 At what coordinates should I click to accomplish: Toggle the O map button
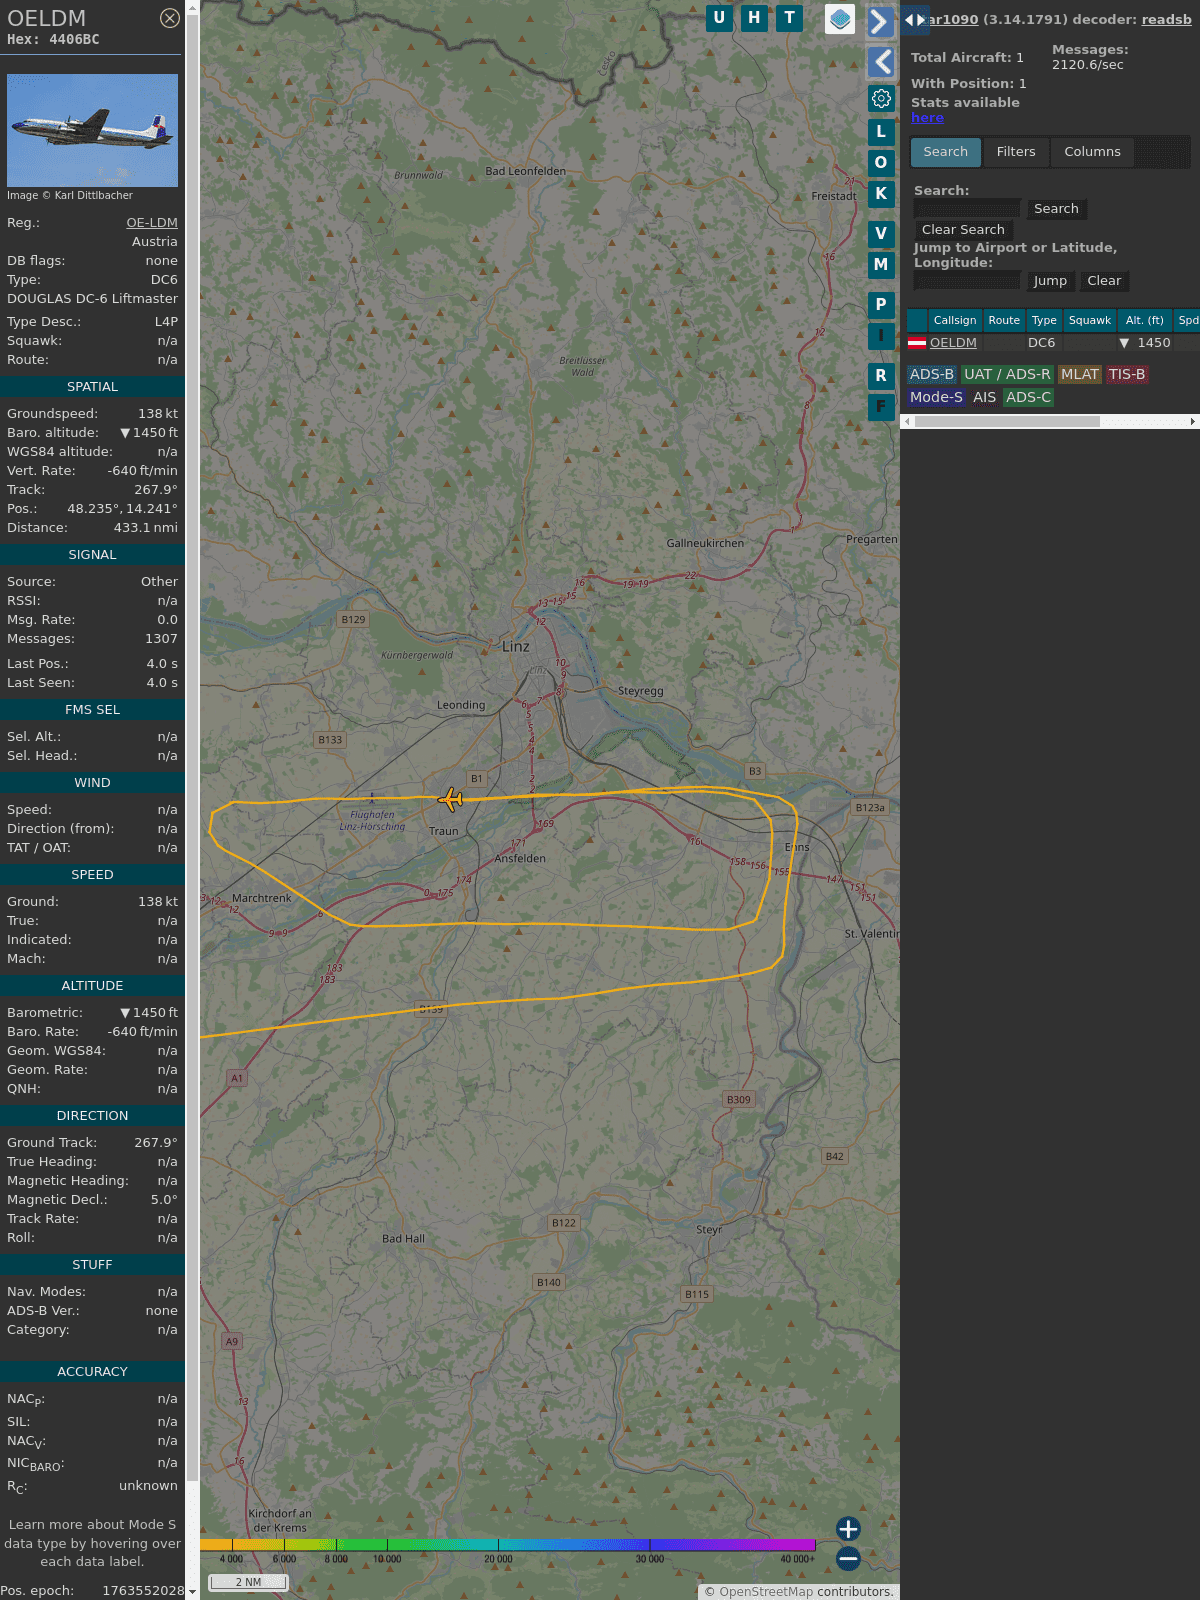[x=881, y=163]
